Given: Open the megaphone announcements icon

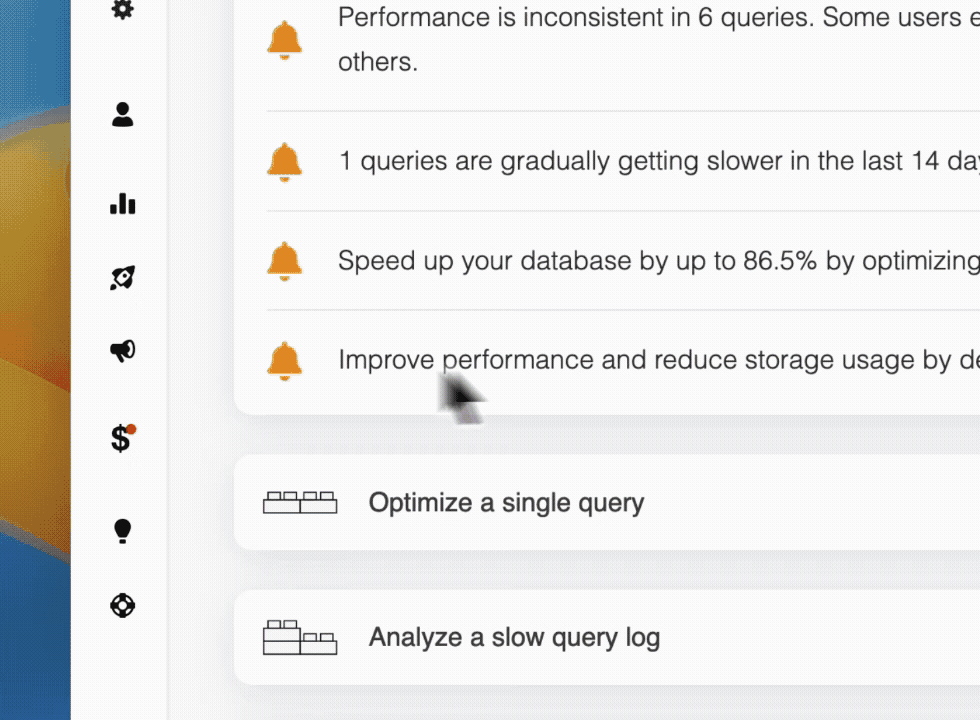Looking at the screenshot, I should [122, 351].
